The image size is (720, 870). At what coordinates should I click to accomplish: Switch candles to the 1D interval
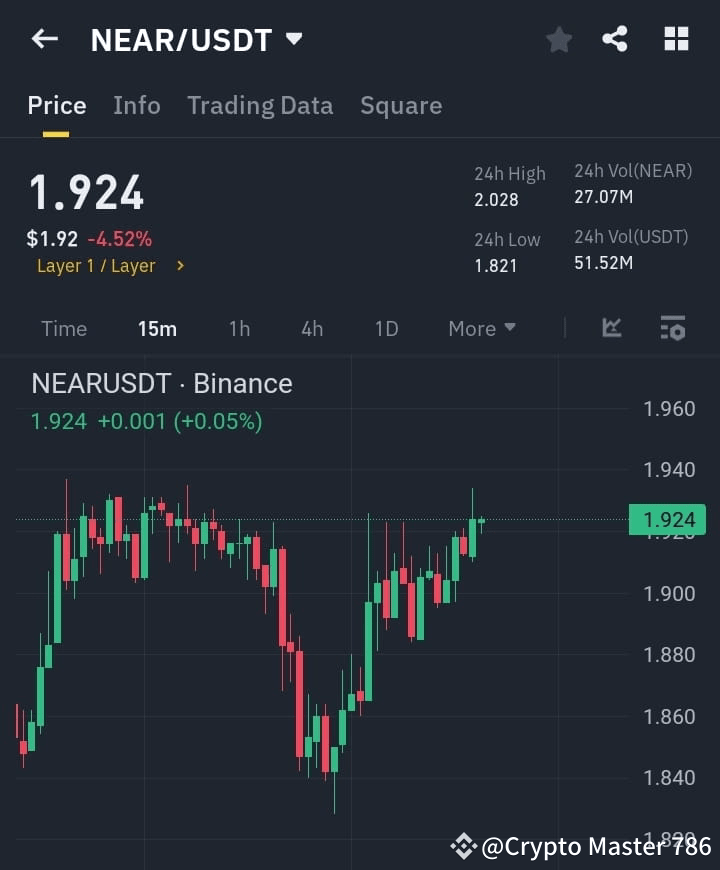(x=386, y=328)
